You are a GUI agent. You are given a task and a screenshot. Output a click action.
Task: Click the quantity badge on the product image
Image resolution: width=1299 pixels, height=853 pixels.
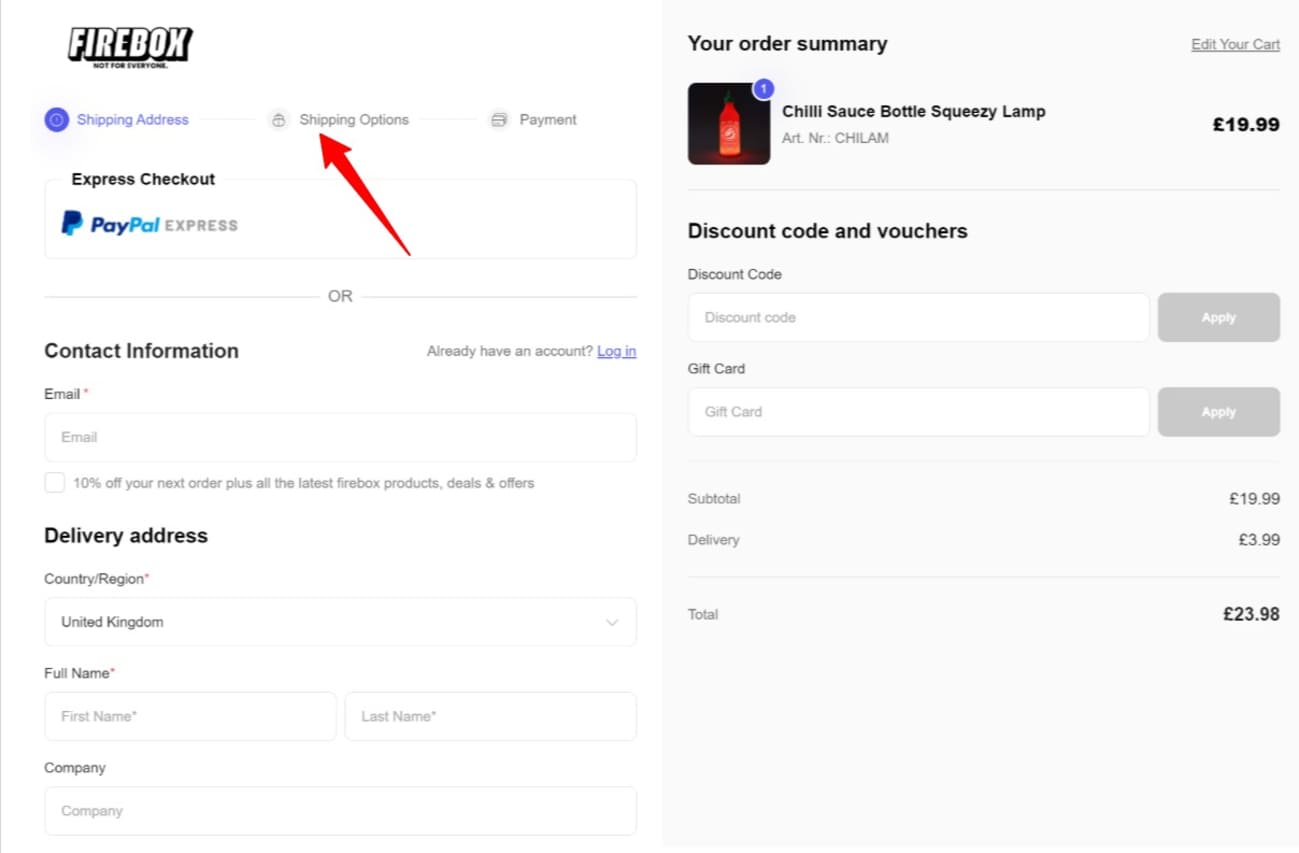click(763, 88)
